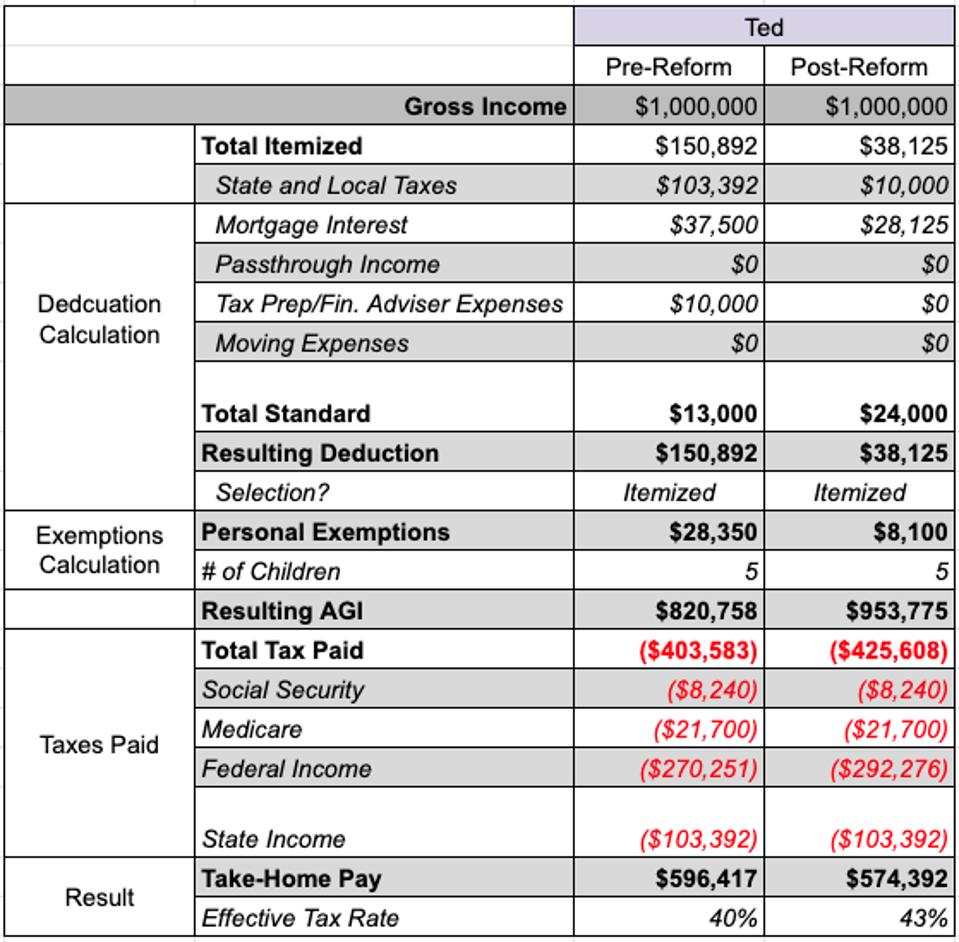Click the Deduction Calculation merged cell
This screenshot has height=942, width=959.
pos(100,319)
